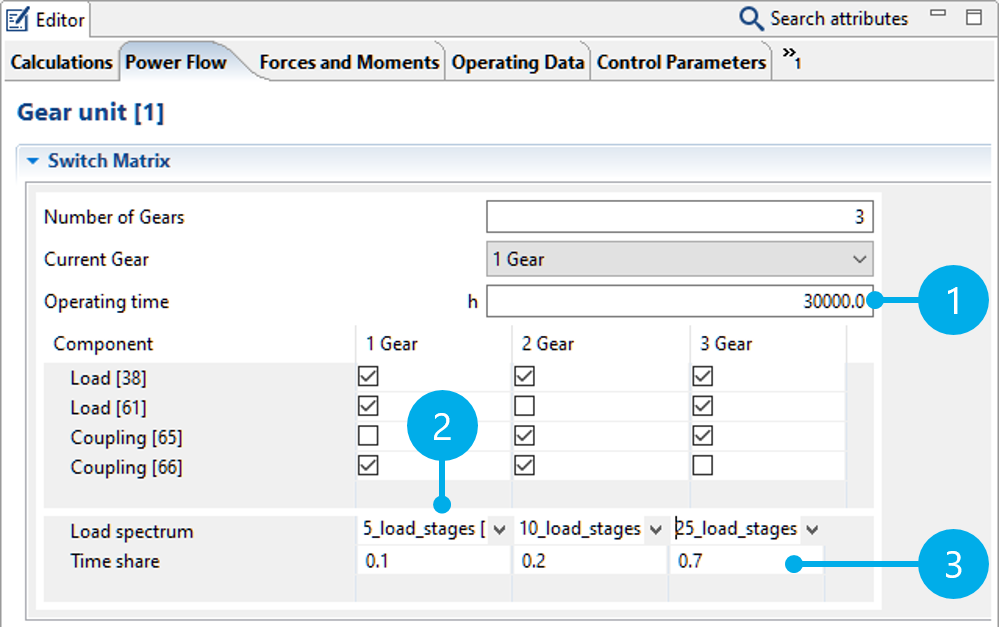Click blue callout marker number 2
Screen dimensions: 999x627
(x=442, y=427)
